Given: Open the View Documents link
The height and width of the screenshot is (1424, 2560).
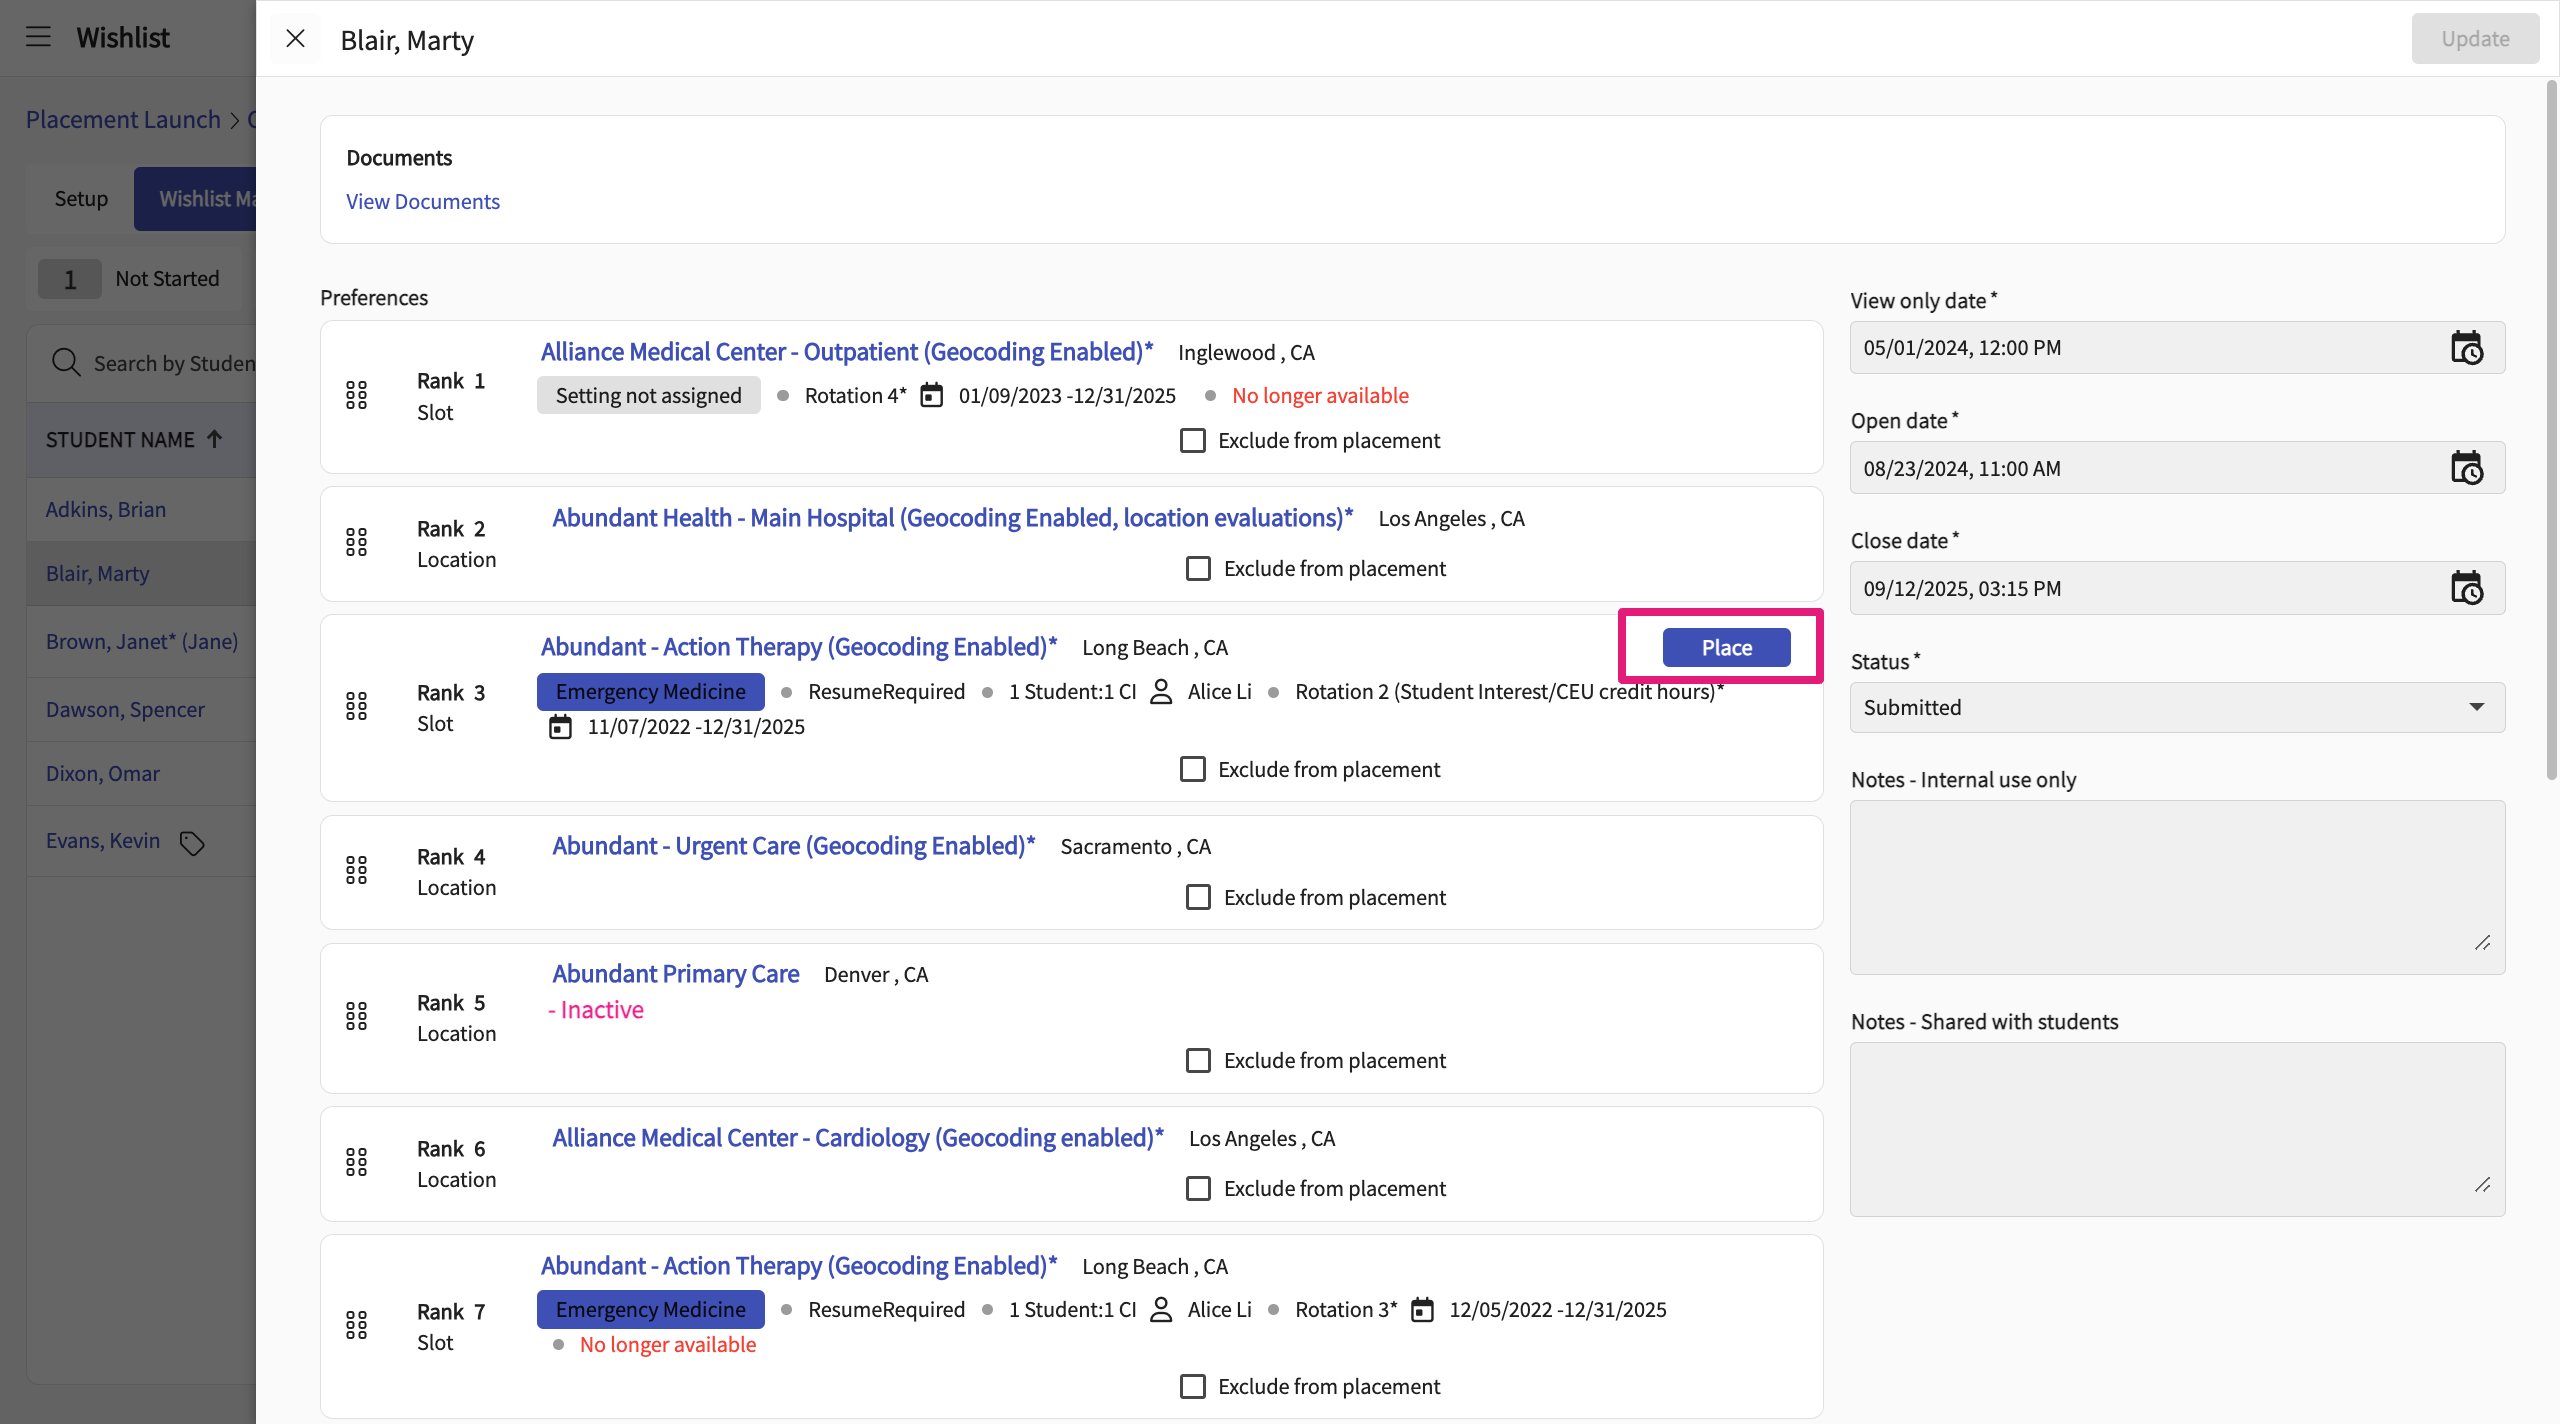Looking at the screenshot, I should pyautogui.click(x=422, y=201).
